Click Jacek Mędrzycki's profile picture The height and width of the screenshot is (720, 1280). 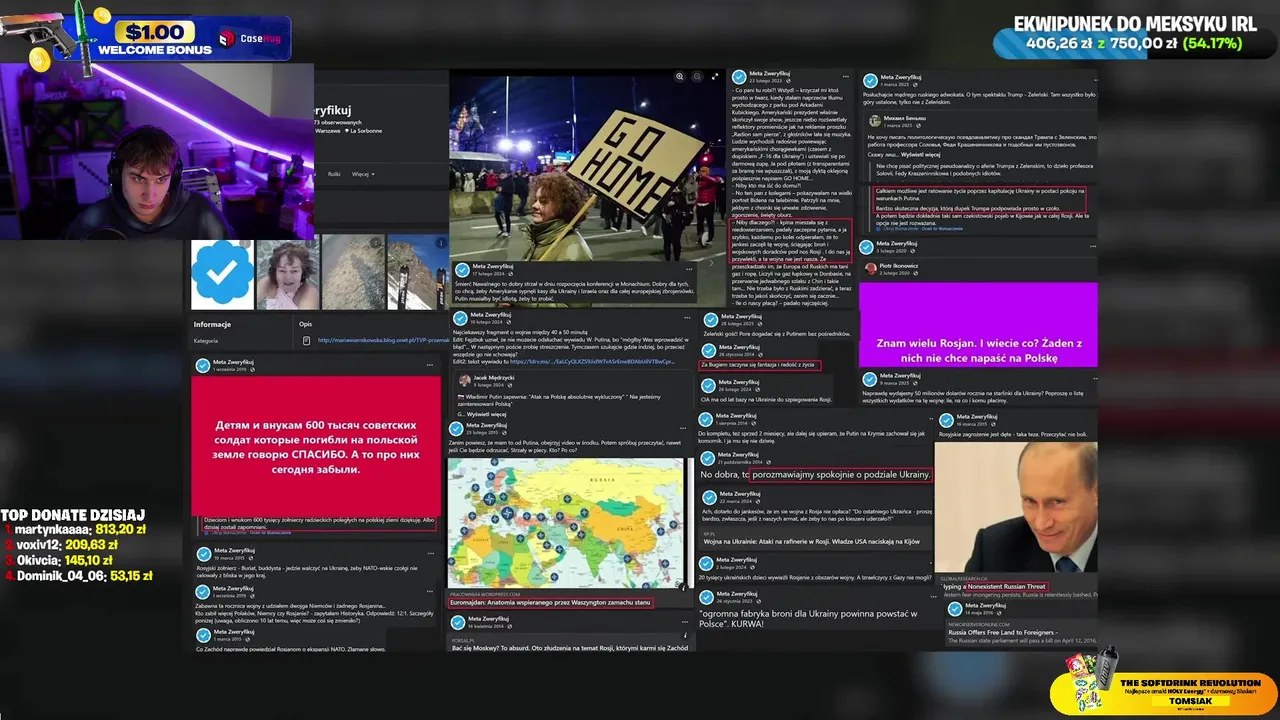[x=465, y=380]
